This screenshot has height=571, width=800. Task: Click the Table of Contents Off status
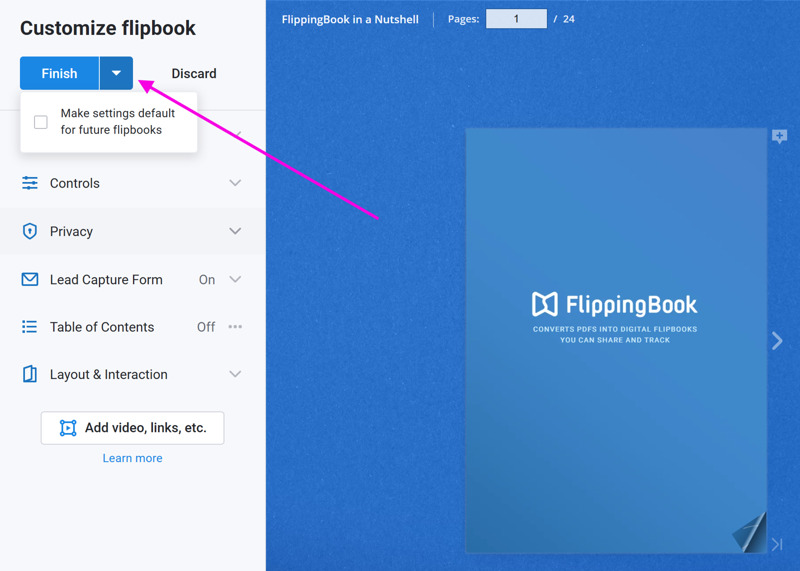(206, 327)
